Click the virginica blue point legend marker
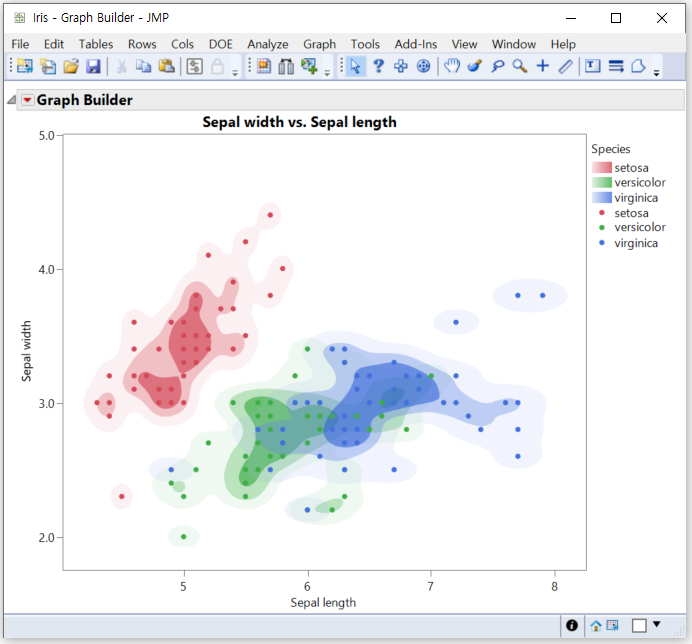This screenshot has width=692, height=644. click(x=602, y=243)
